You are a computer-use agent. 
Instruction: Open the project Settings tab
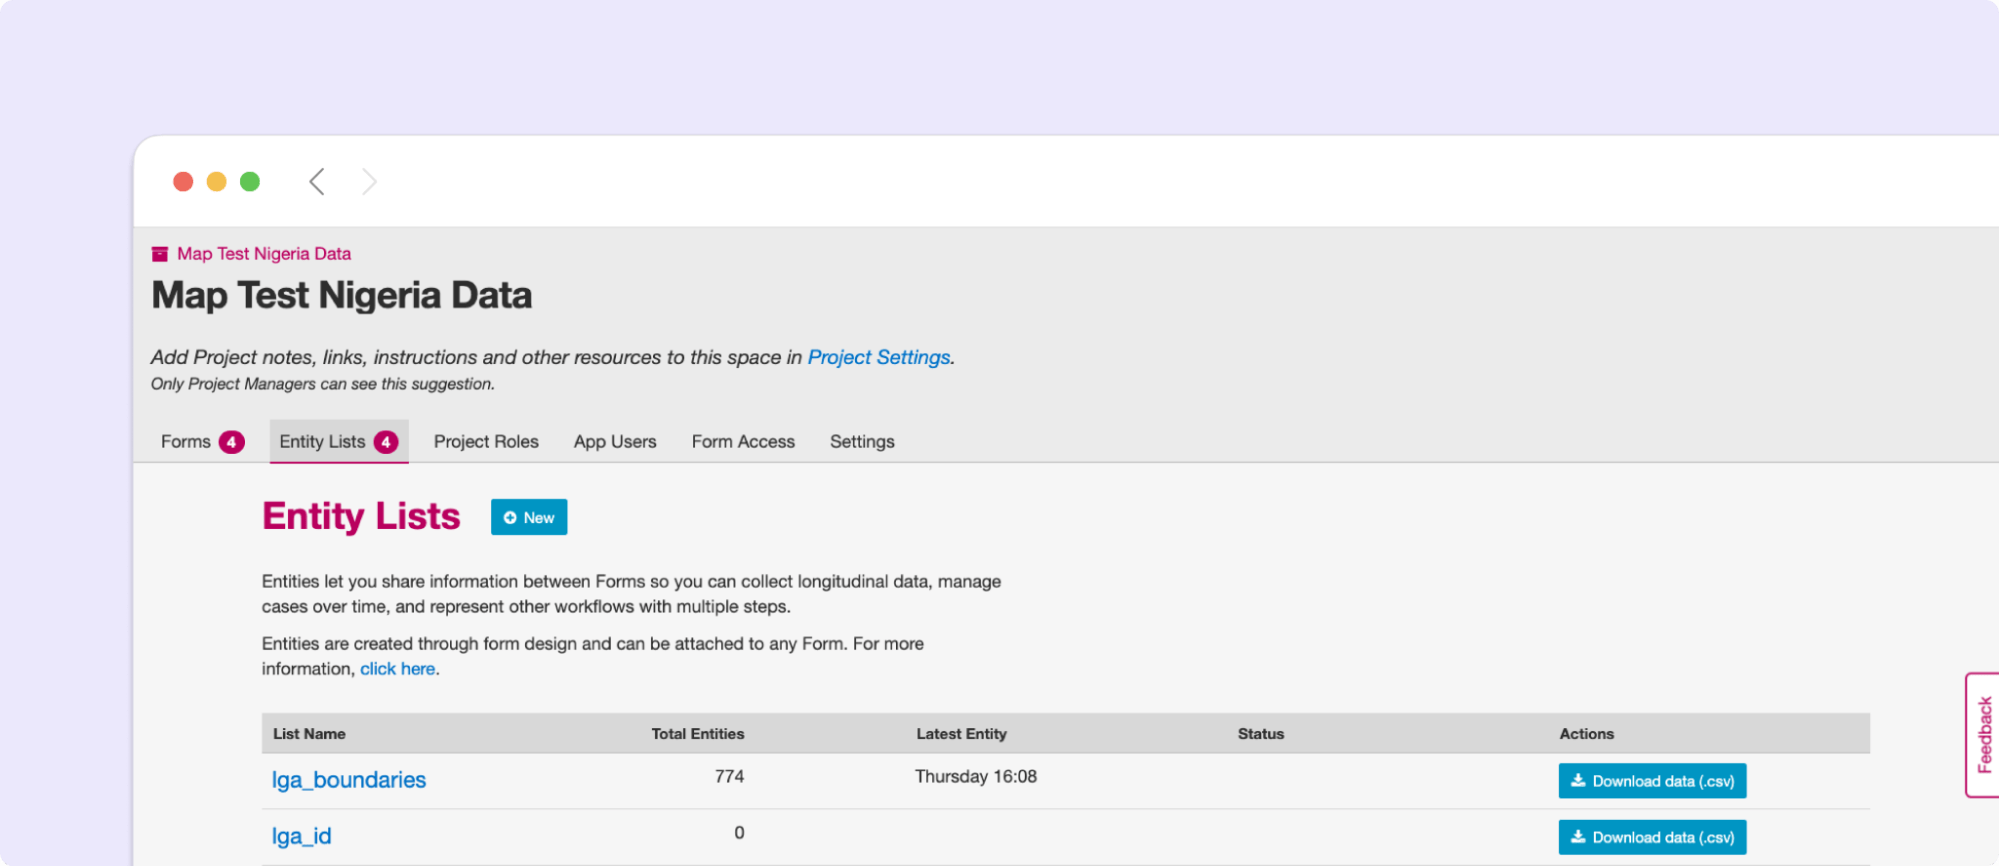(x=862, y=442)
